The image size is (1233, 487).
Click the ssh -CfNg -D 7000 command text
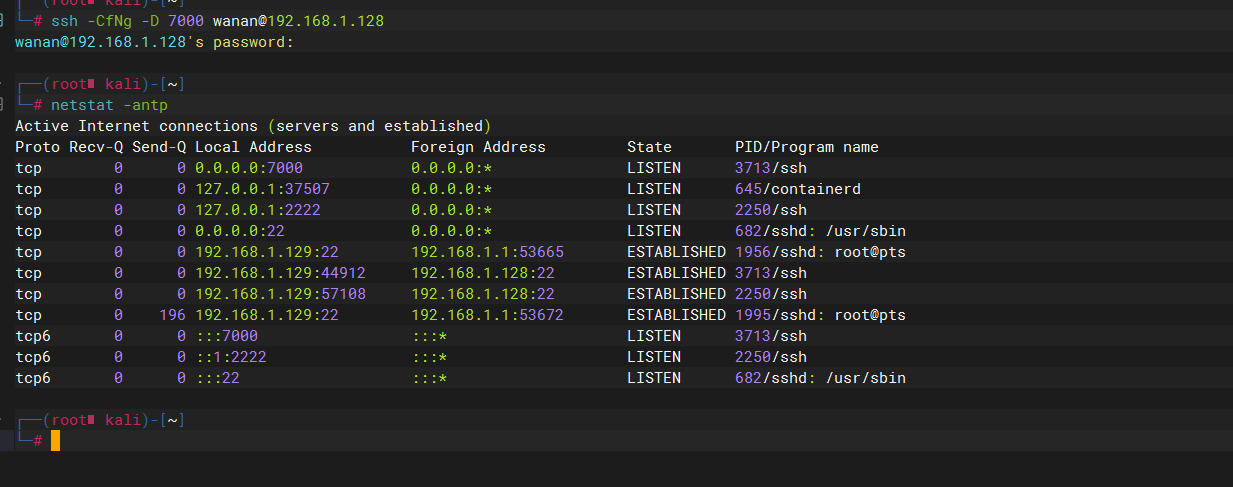click(217, 21)
